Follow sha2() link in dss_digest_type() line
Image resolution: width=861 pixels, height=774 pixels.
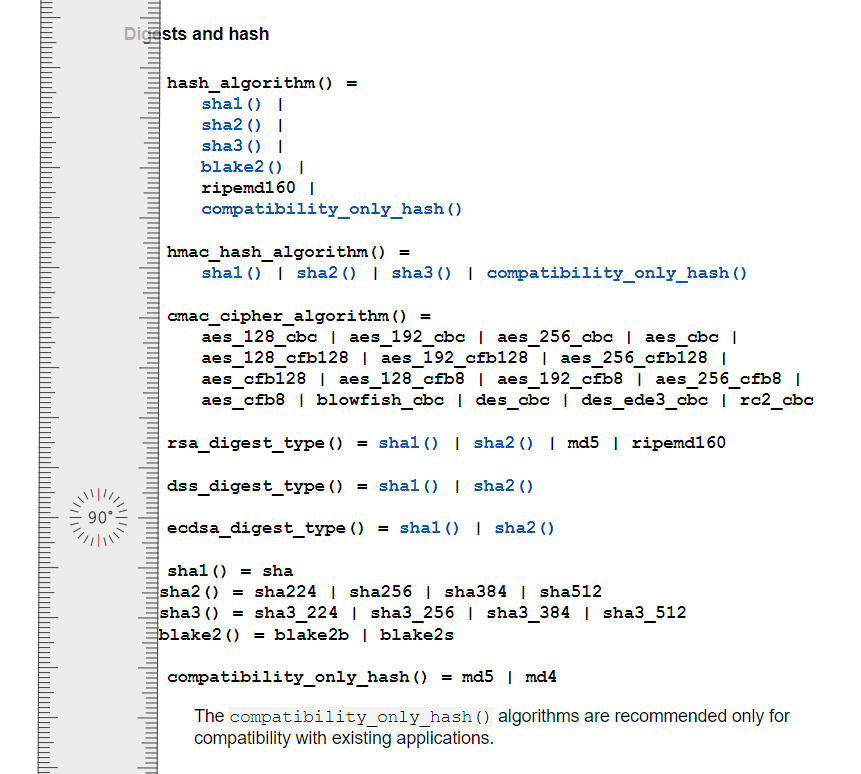(x=504, y=486)
